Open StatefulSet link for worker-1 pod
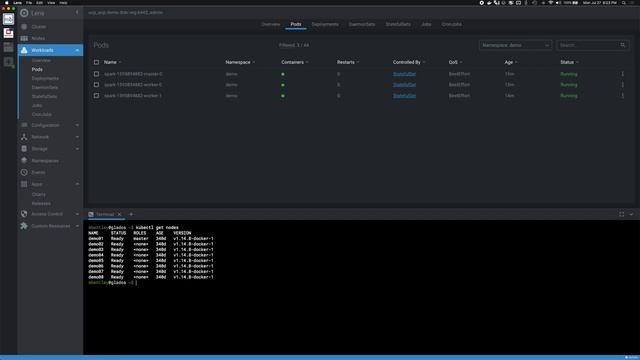This screenshot has height=360, width=640. coord(404,96)
